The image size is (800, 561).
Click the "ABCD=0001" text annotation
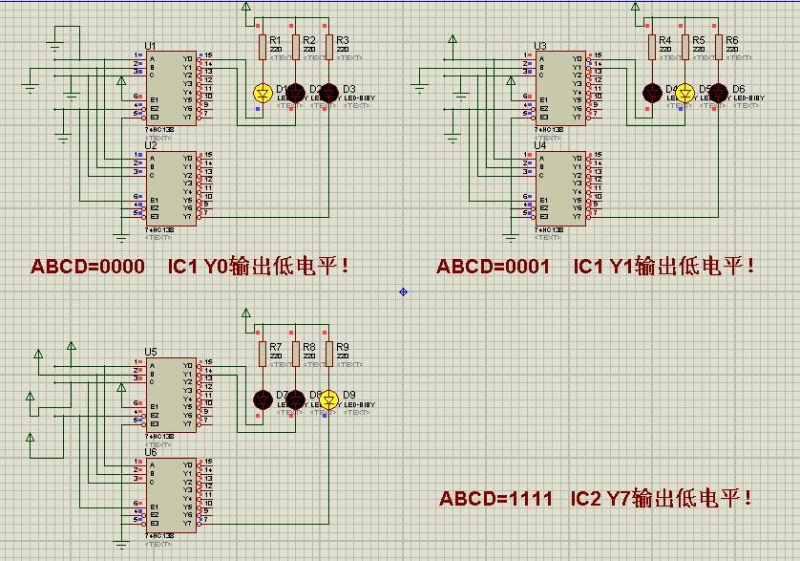click(x=493, y=267)
